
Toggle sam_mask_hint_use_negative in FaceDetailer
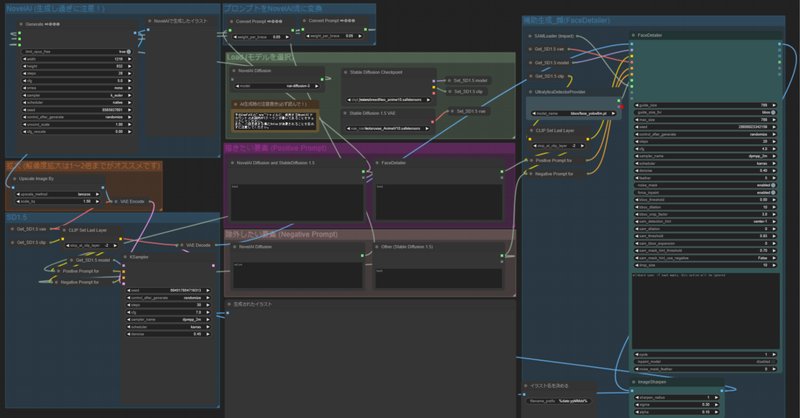click(x=705, y=258)
